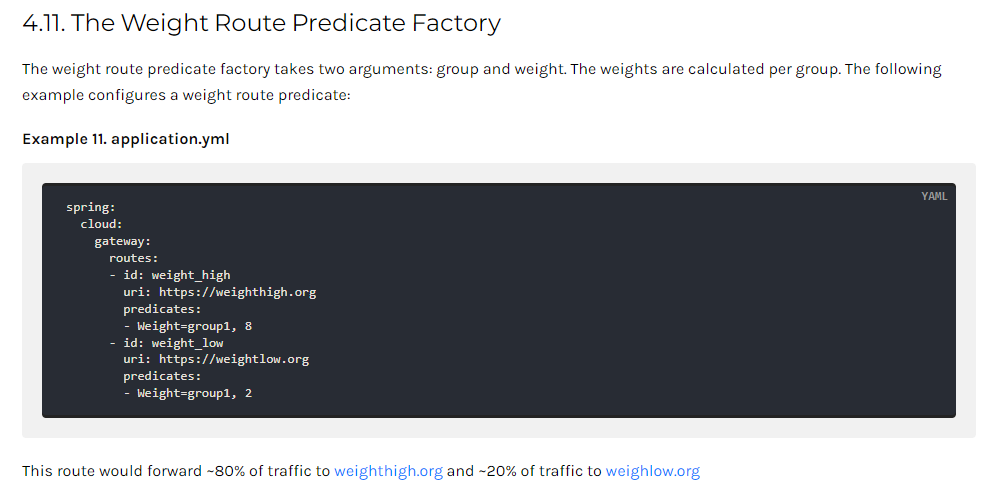This screenshot has height=492, width=990.
Task: Click the ~80% of traffic text
Action: tap(260, 471)
